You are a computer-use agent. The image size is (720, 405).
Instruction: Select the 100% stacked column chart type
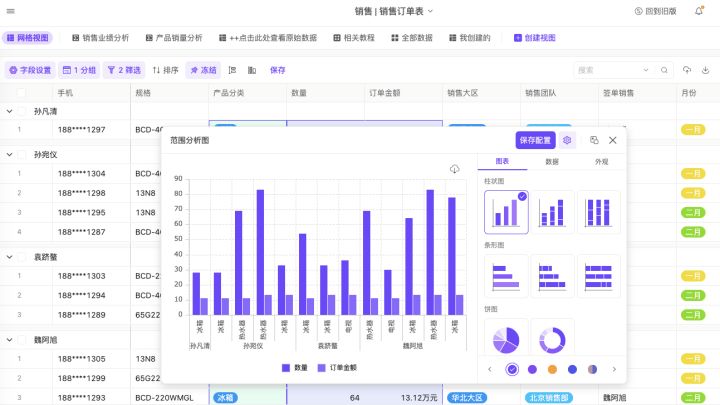click(x=598, y=212)
